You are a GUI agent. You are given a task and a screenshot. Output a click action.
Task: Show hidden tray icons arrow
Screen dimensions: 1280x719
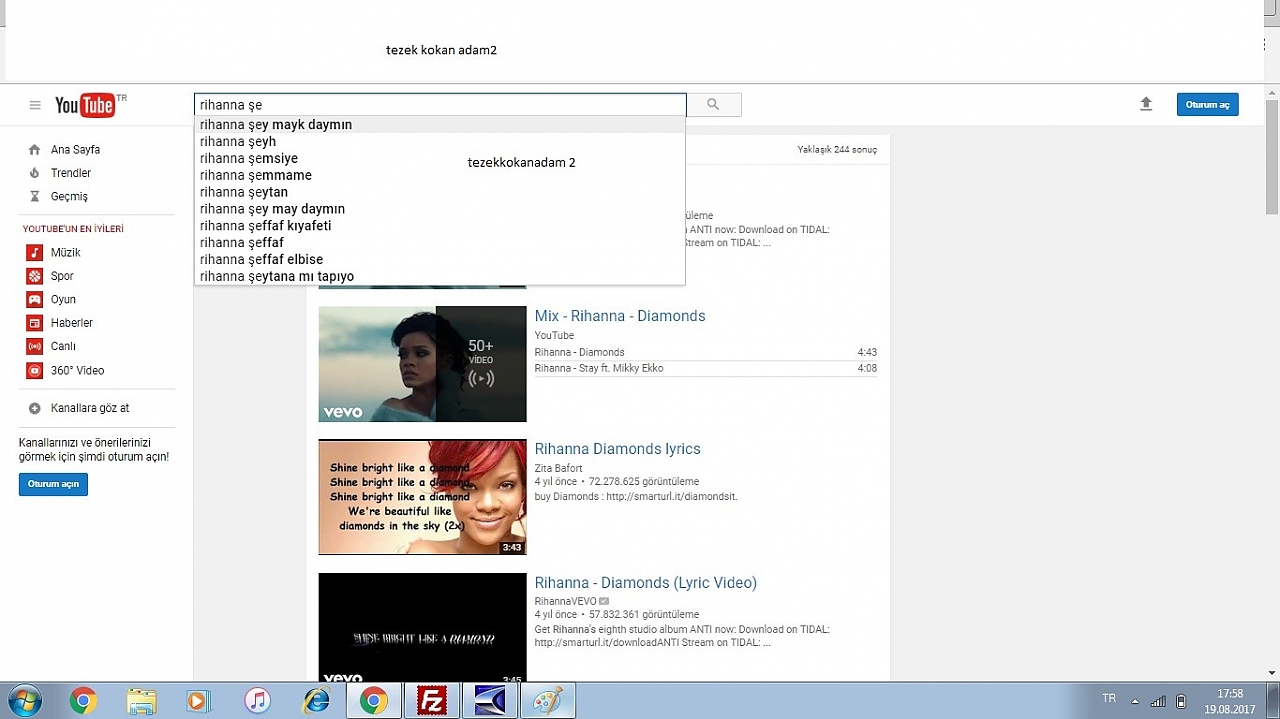(1135, 701)
